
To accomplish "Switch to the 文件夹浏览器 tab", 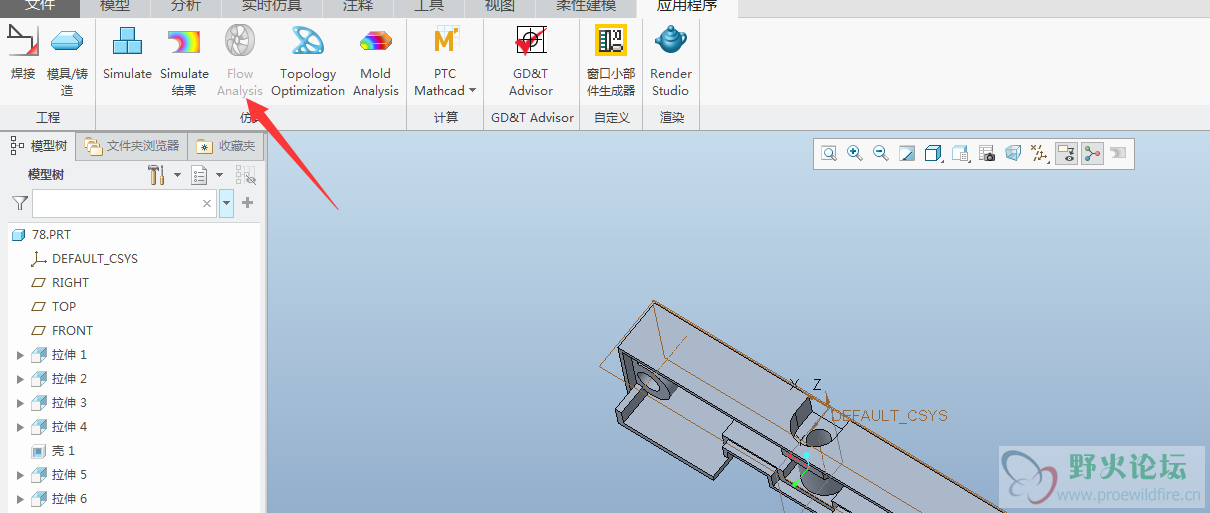I will coord(132,146).
